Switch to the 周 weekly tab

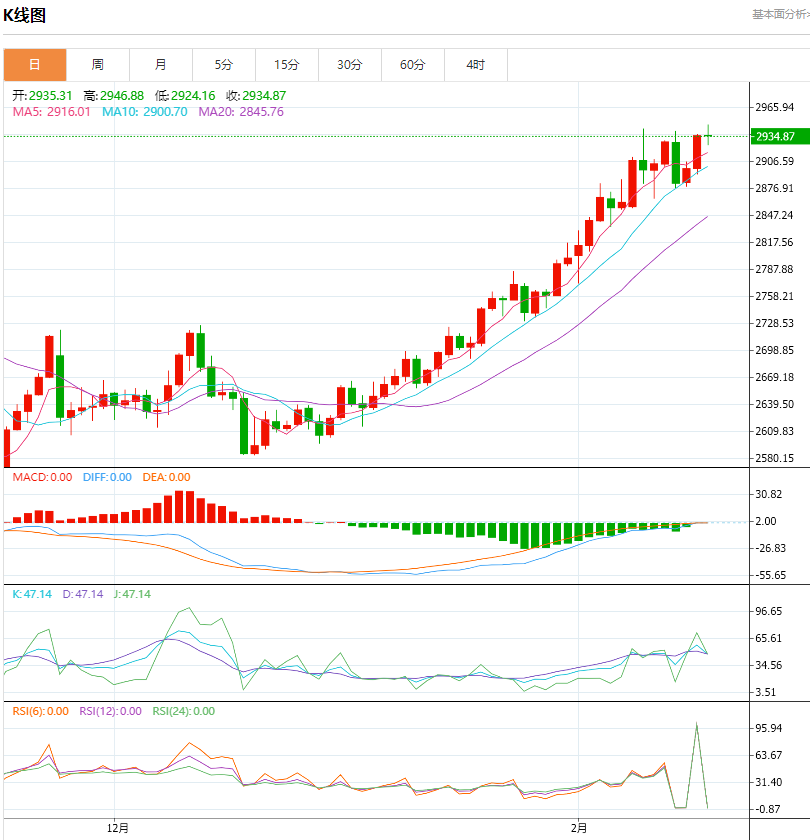(x=98, y=65)
